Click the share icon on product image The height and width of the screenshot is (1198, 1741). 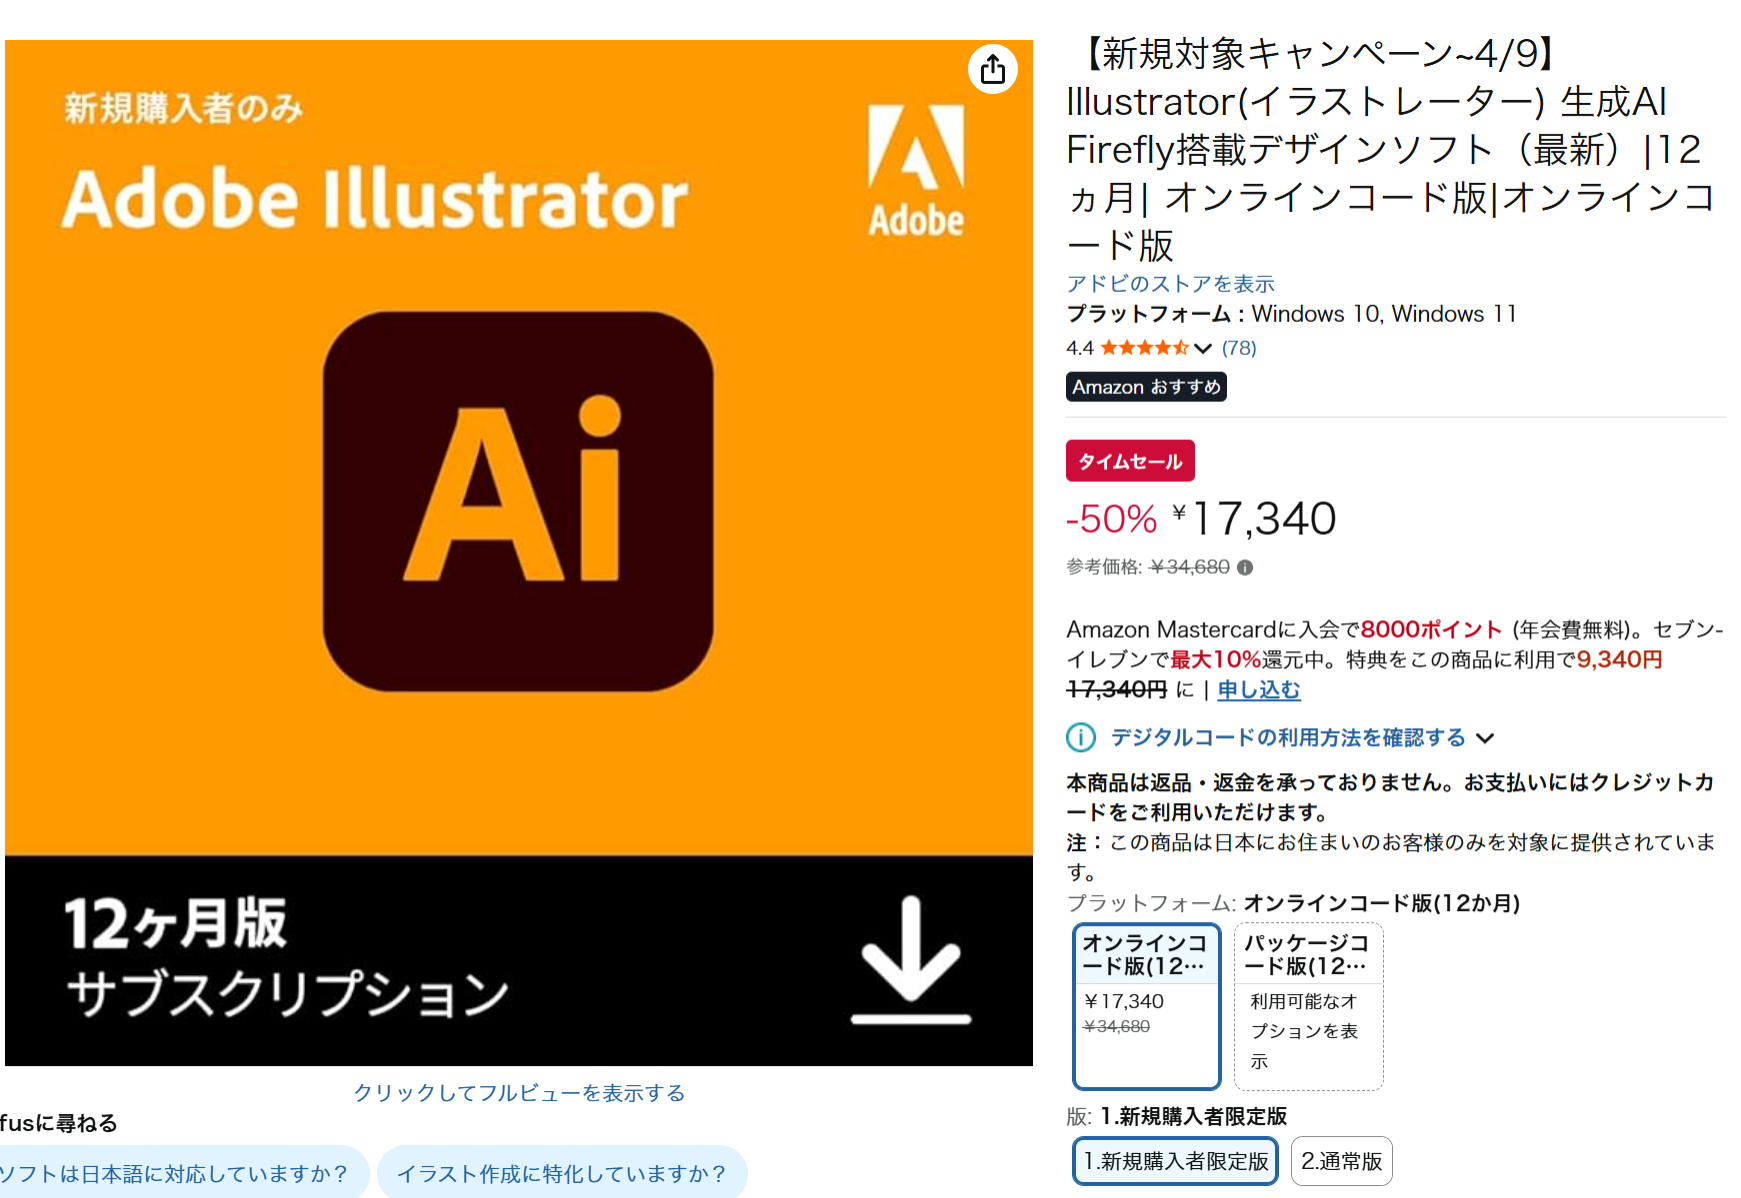click(992, 69)
